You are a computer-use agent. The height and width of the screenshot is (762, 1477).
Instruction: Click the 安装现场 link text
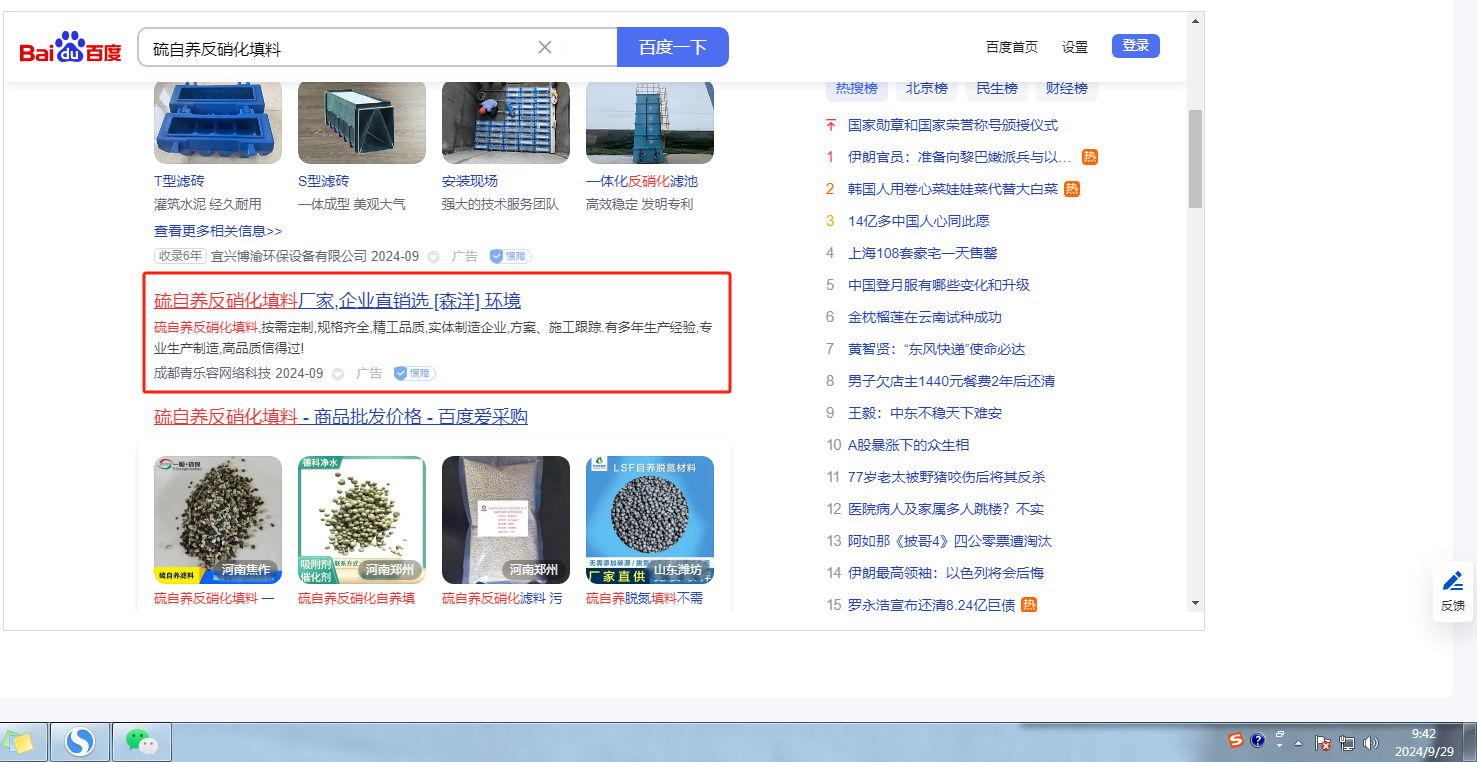[x=470, y=181]
